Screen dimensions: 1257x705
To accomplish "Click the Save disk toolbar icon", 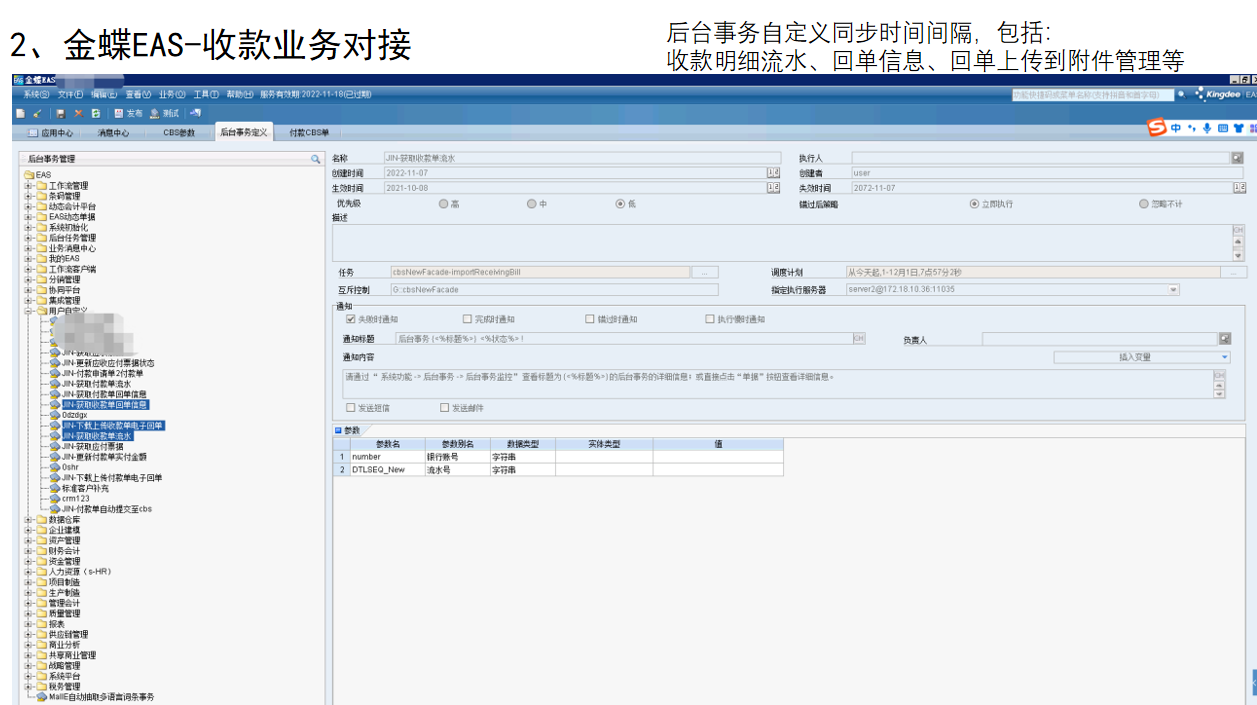I will point(60,113).
